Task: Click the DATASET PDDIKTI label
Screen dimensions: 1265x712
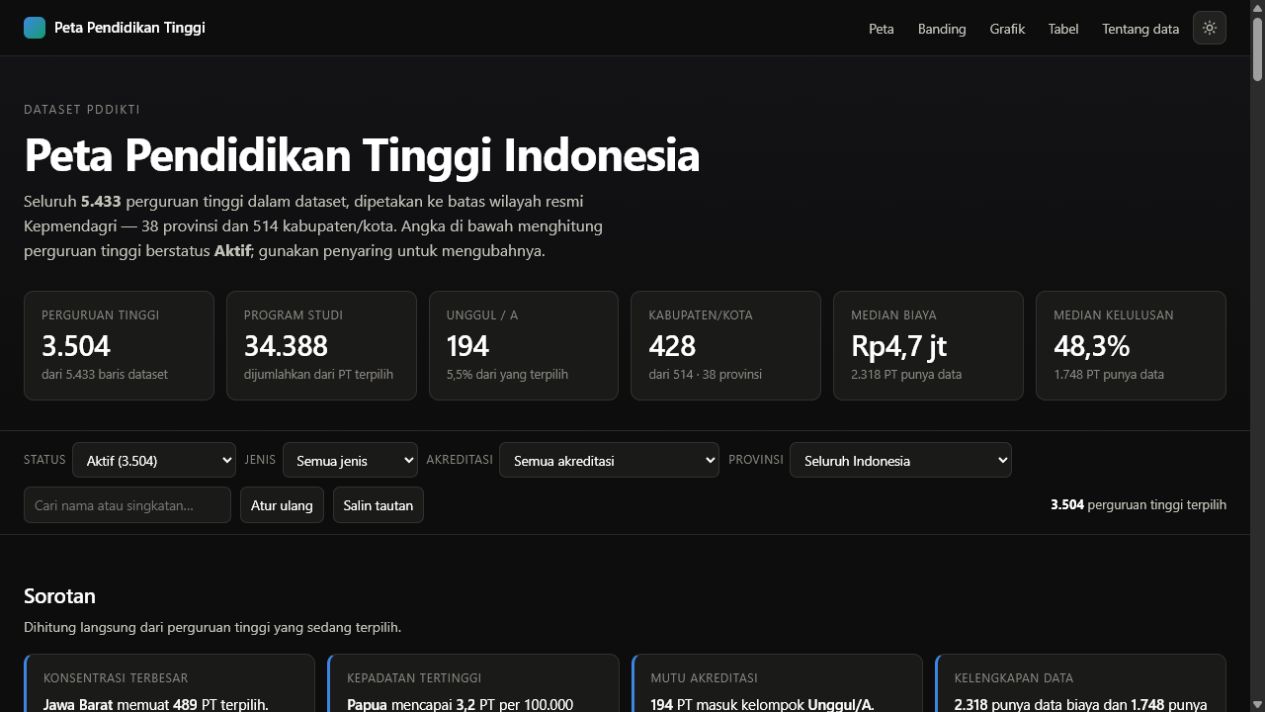Action: [82, 110]
